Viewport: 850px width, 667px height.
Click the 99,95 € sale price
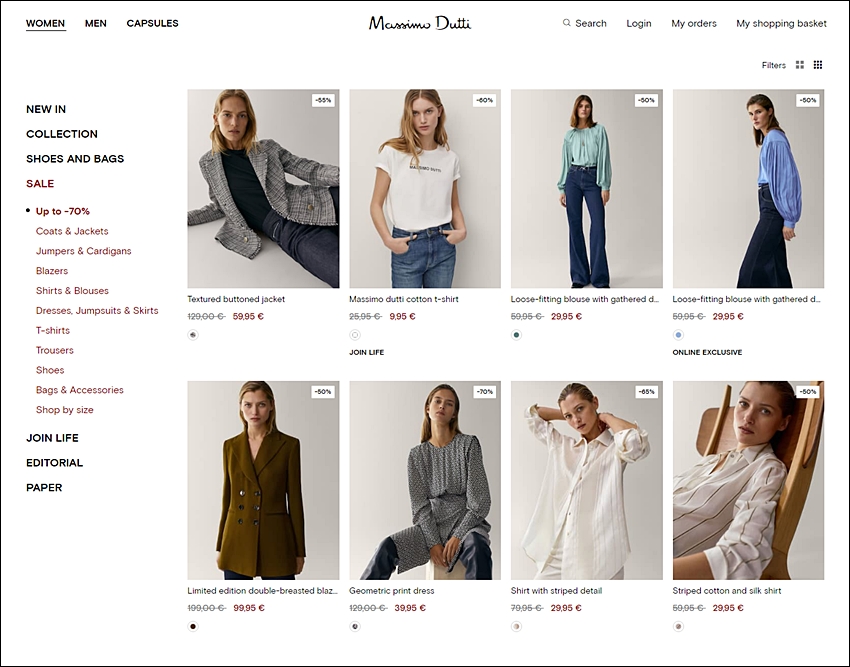249,608
